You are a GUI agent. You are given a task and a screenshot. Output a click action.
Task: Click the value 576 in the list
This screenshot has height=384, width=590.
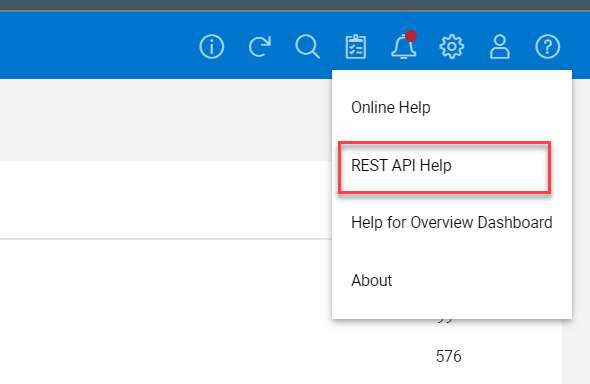[x=449, y=357]
